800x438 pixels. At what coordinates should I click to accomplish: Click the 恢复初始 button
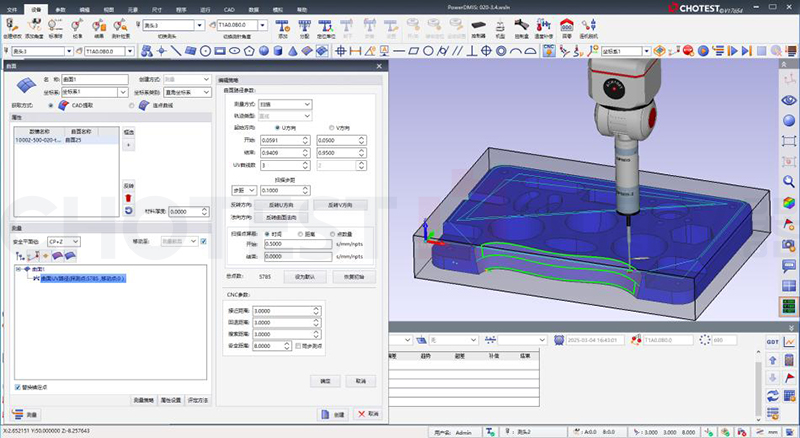click(354, 277)
